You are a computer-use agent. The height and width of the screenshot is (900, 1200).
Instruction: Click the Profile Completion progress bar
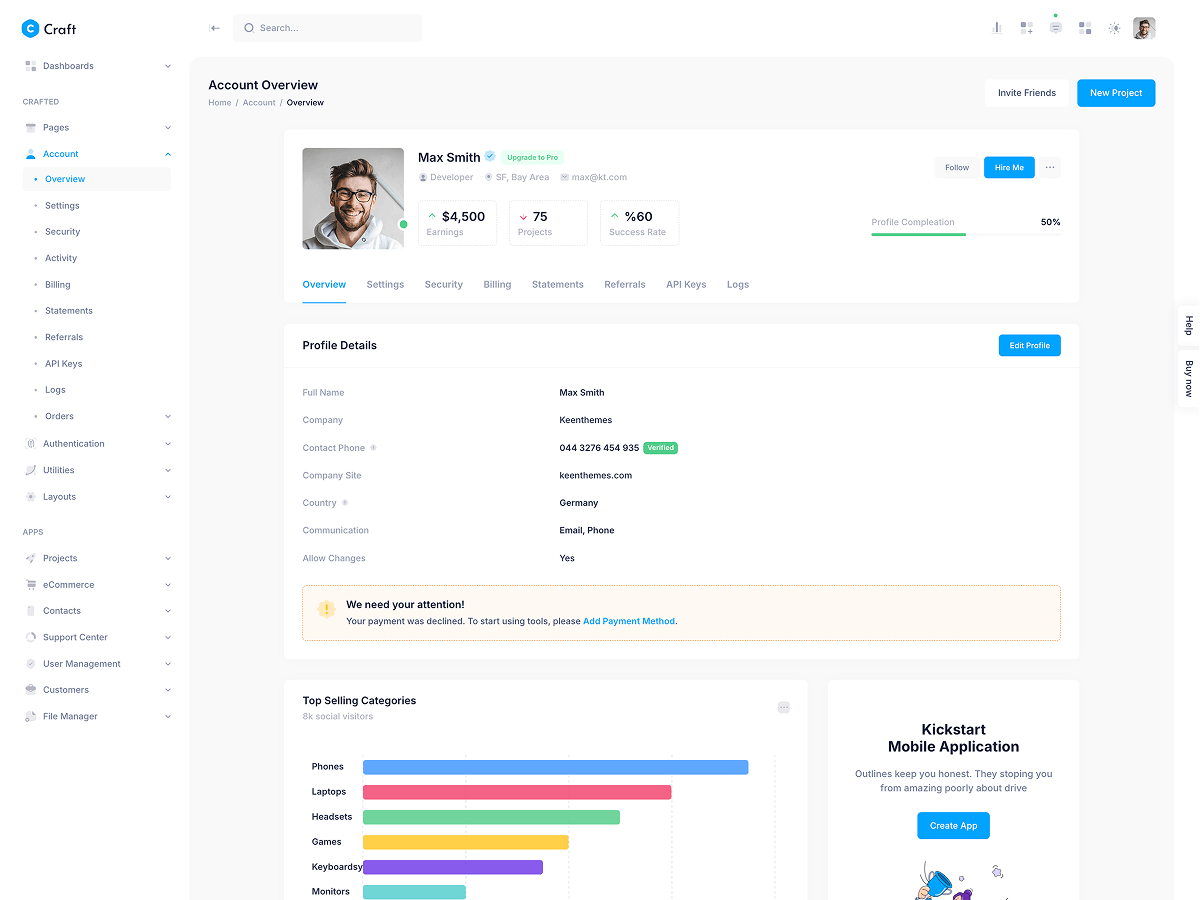tap(965, 234)
